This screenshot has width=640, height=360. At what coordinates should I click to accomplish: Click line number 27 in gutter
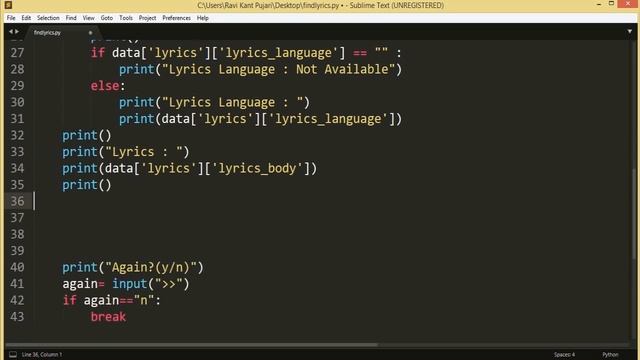coord(17,53)
